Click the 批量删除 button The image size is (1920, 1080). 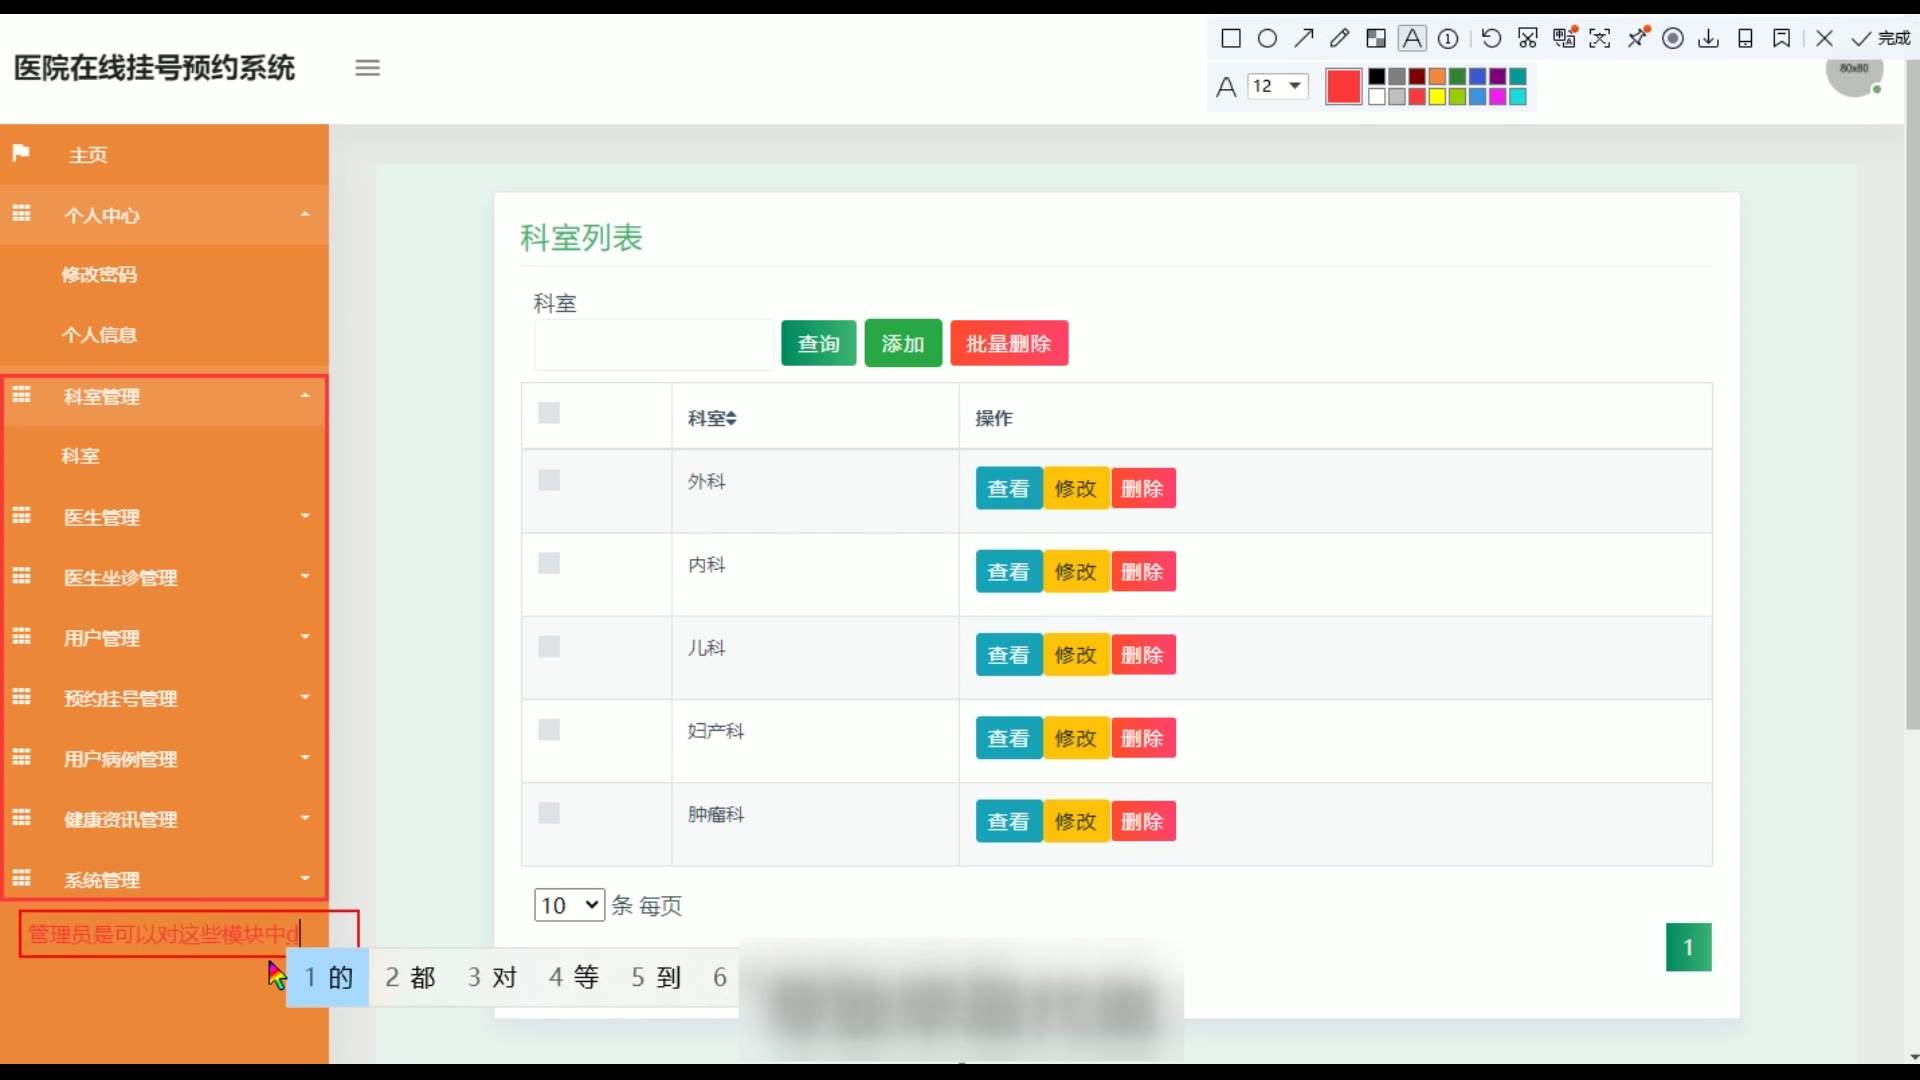pyautogui.click(x=1008, y=344)
